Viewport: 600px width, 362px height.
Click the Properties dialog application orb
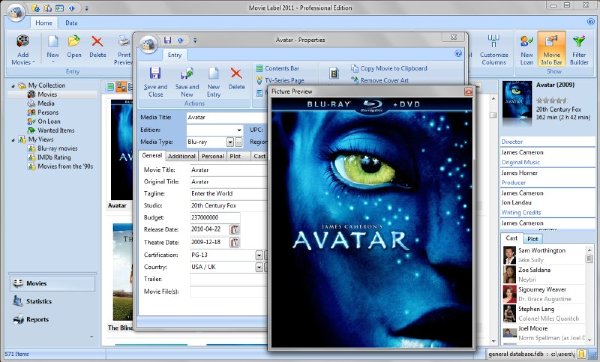pyautogui.click(x=148, y=44)
